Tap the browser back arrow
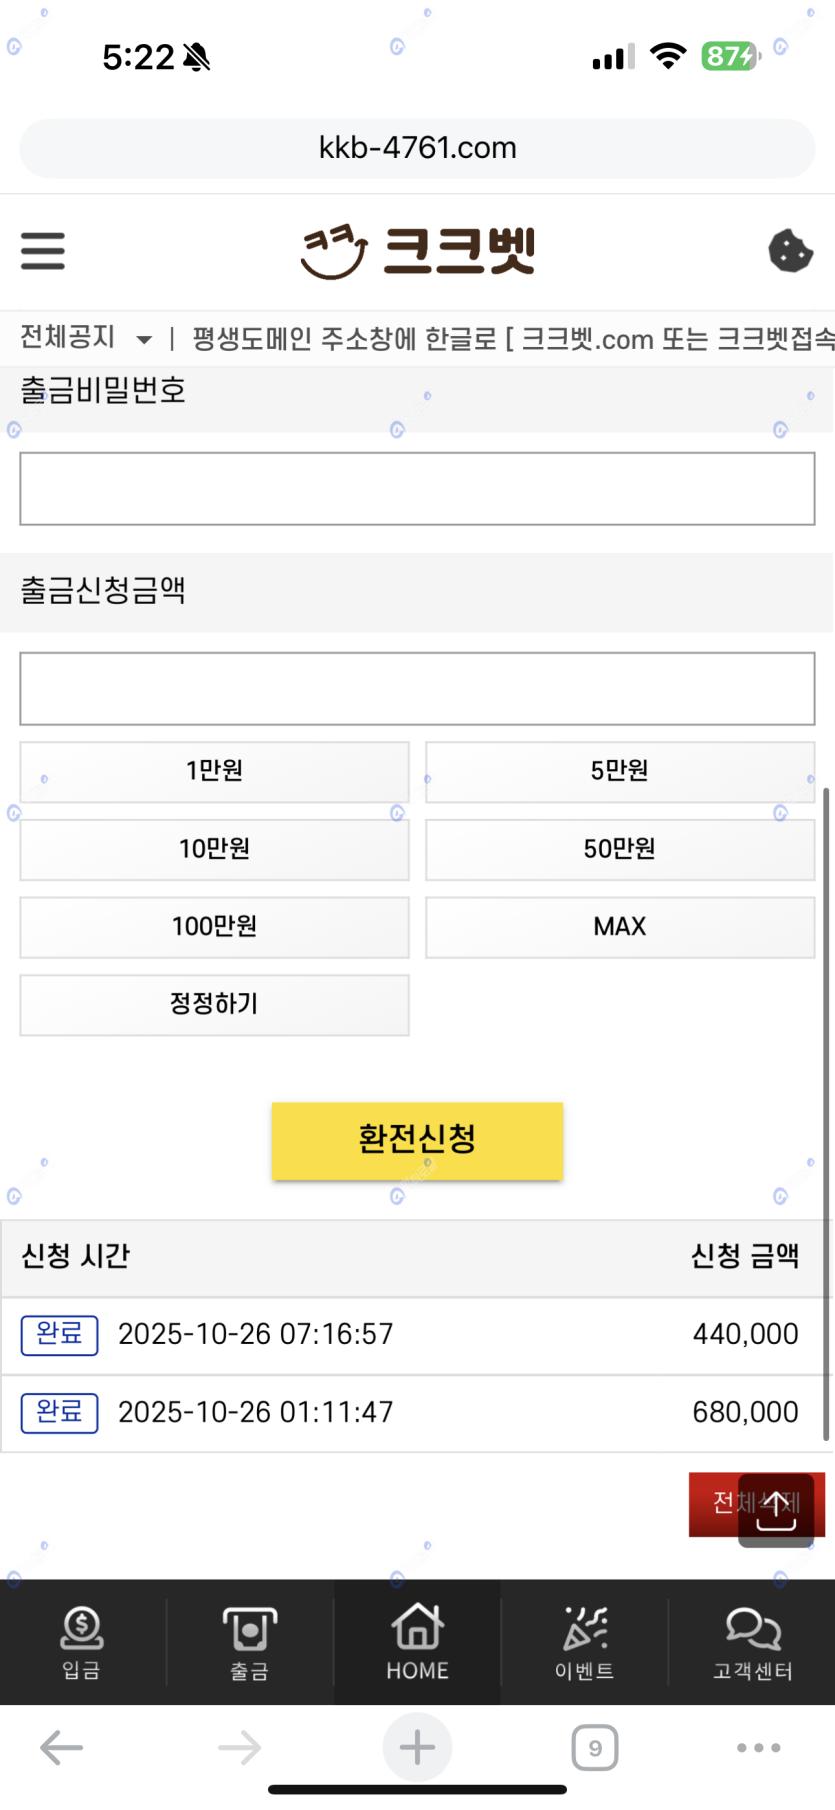Image resolution: width=835 pixels, height=1810 pixels. (x=61, y=1748)
